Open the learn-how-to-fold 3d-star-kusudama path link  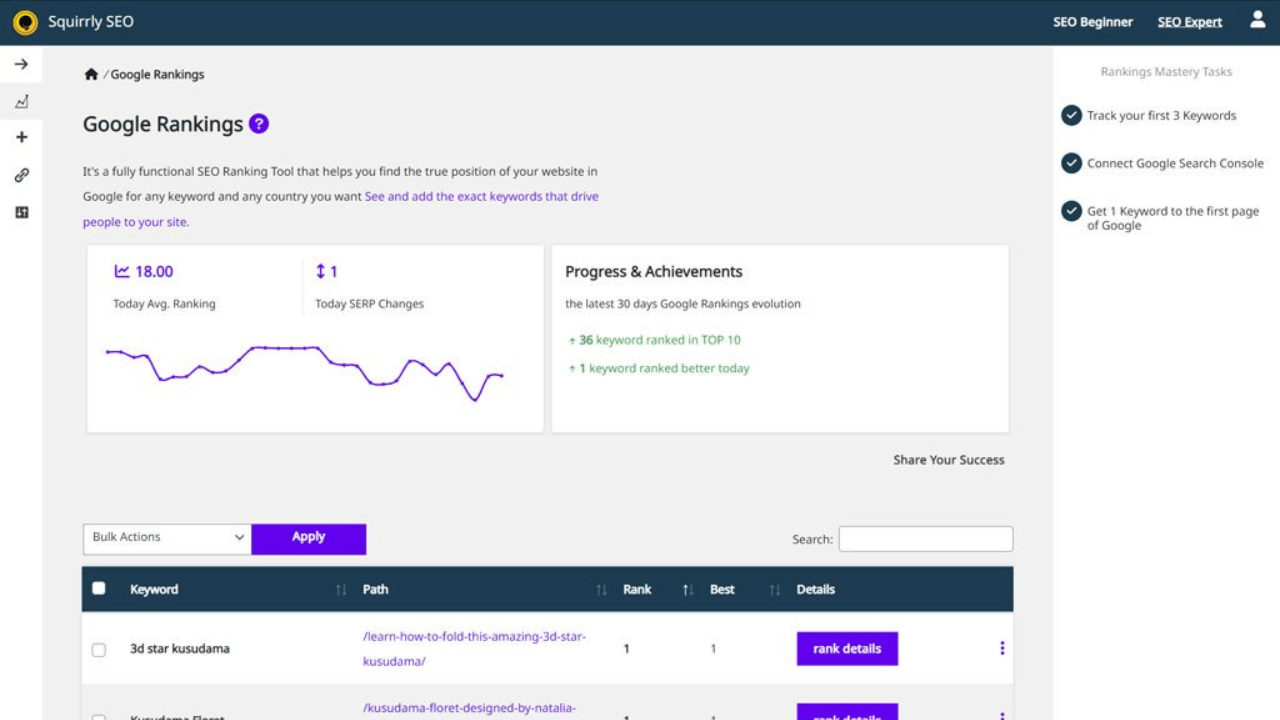(x=474, y=648)
